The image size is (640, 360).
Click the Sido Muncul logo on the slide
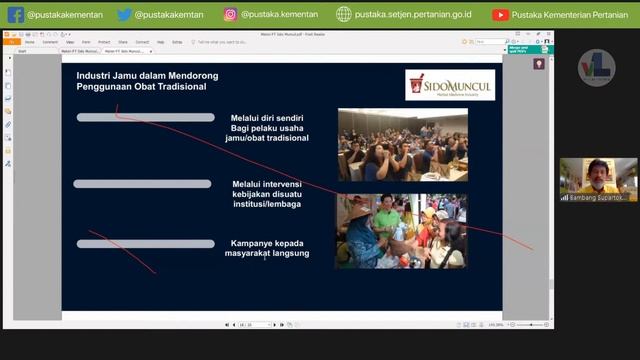[450, 85]
